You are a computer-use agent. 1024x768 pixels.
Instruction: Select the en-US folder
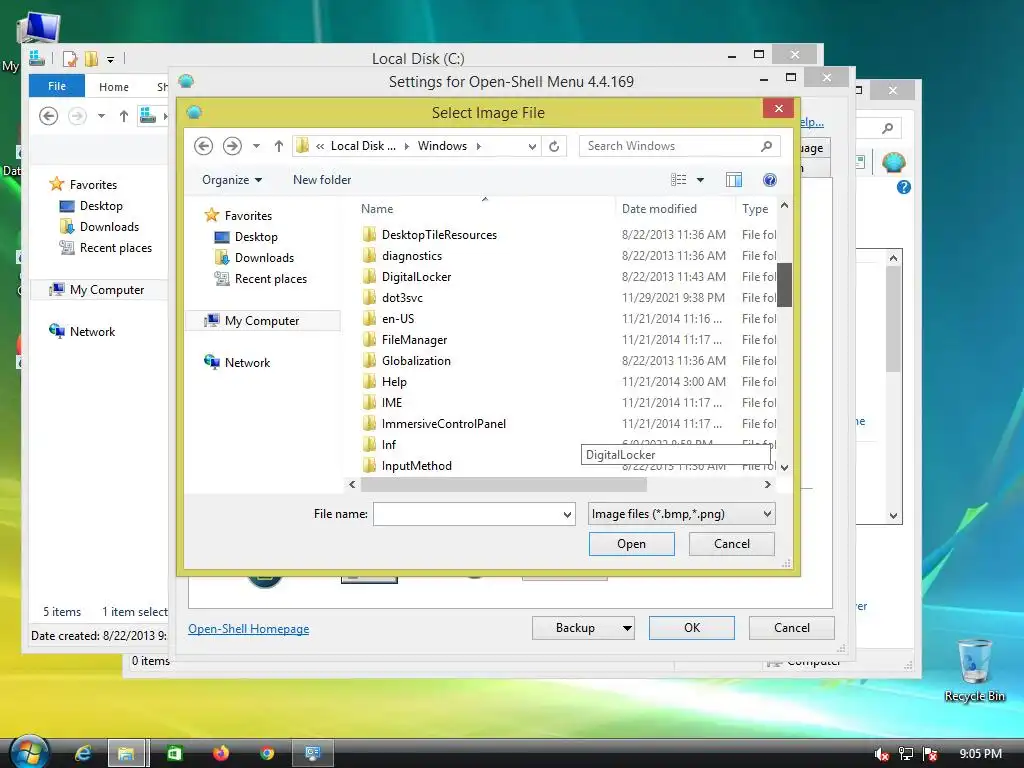(x=398, y=319)
